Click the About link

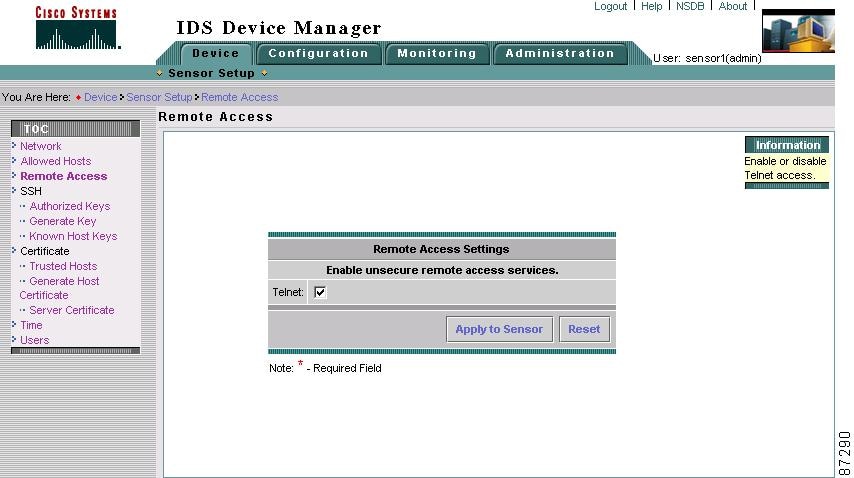(x=733, y=6)
